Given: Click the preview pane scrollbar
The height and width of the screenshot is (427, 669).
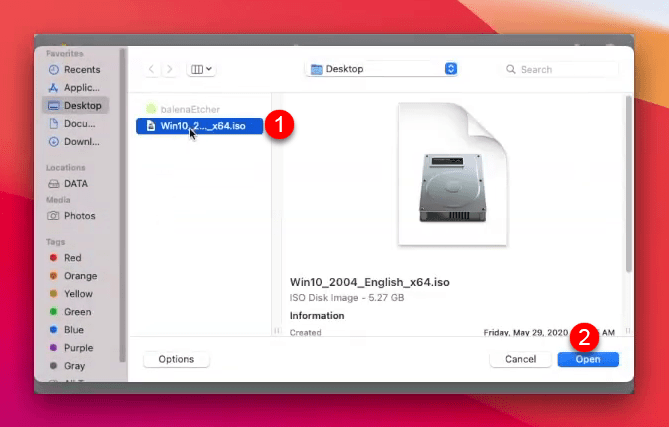Looking at the screenshot, I should pos(628,183).
